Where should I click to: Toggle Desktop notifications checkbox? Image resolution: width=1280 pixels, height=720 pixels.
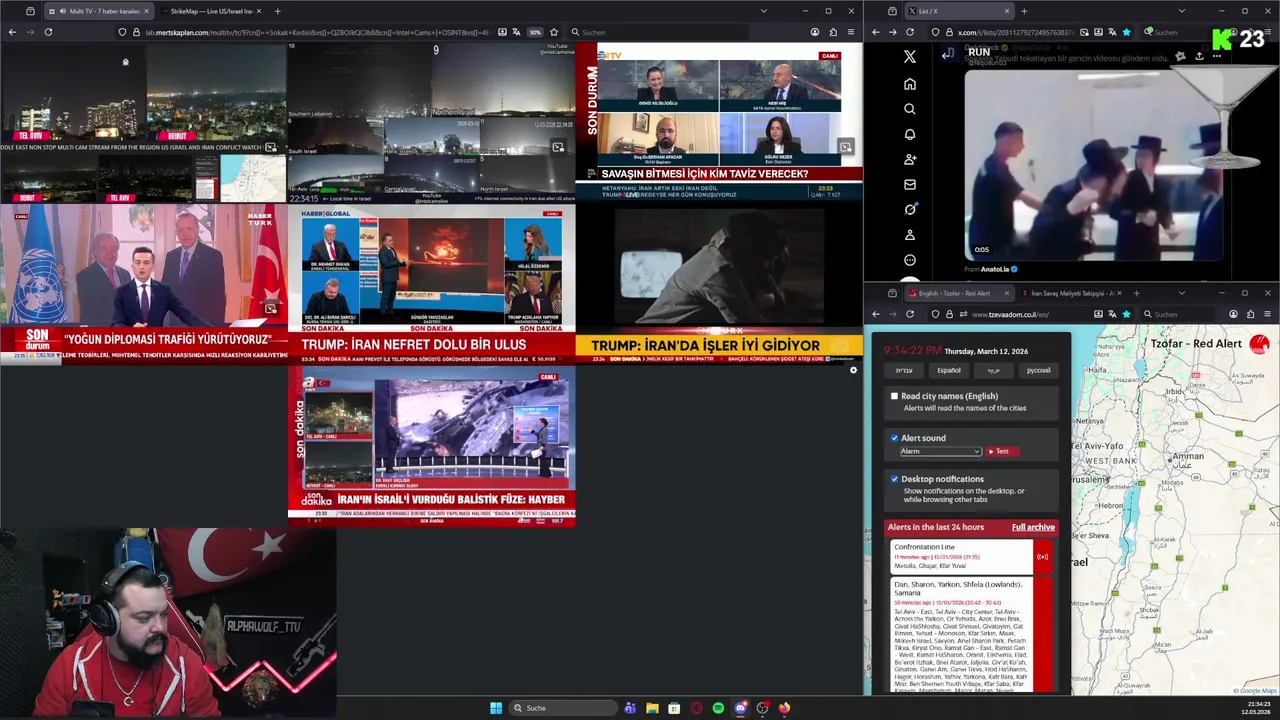(x=894, y=479)
